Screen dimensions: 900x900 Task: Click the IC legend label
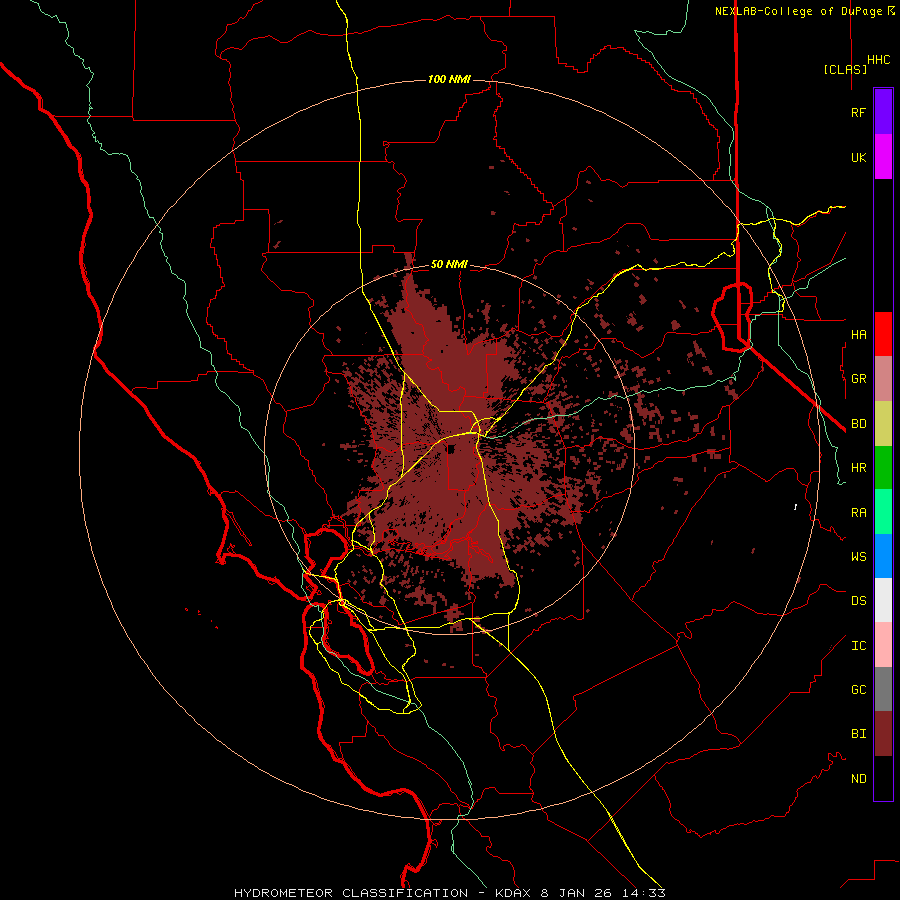point(858,646)
